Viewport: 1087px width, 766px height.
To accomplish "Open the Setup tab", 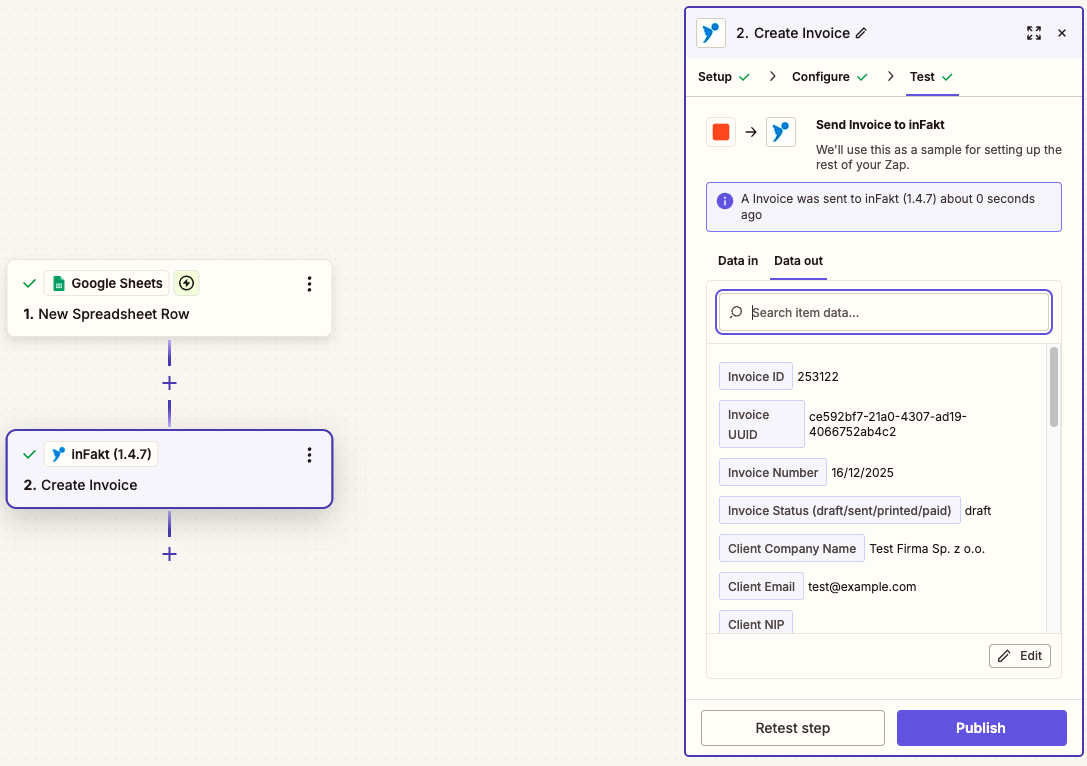I will [x=724, y=77].
